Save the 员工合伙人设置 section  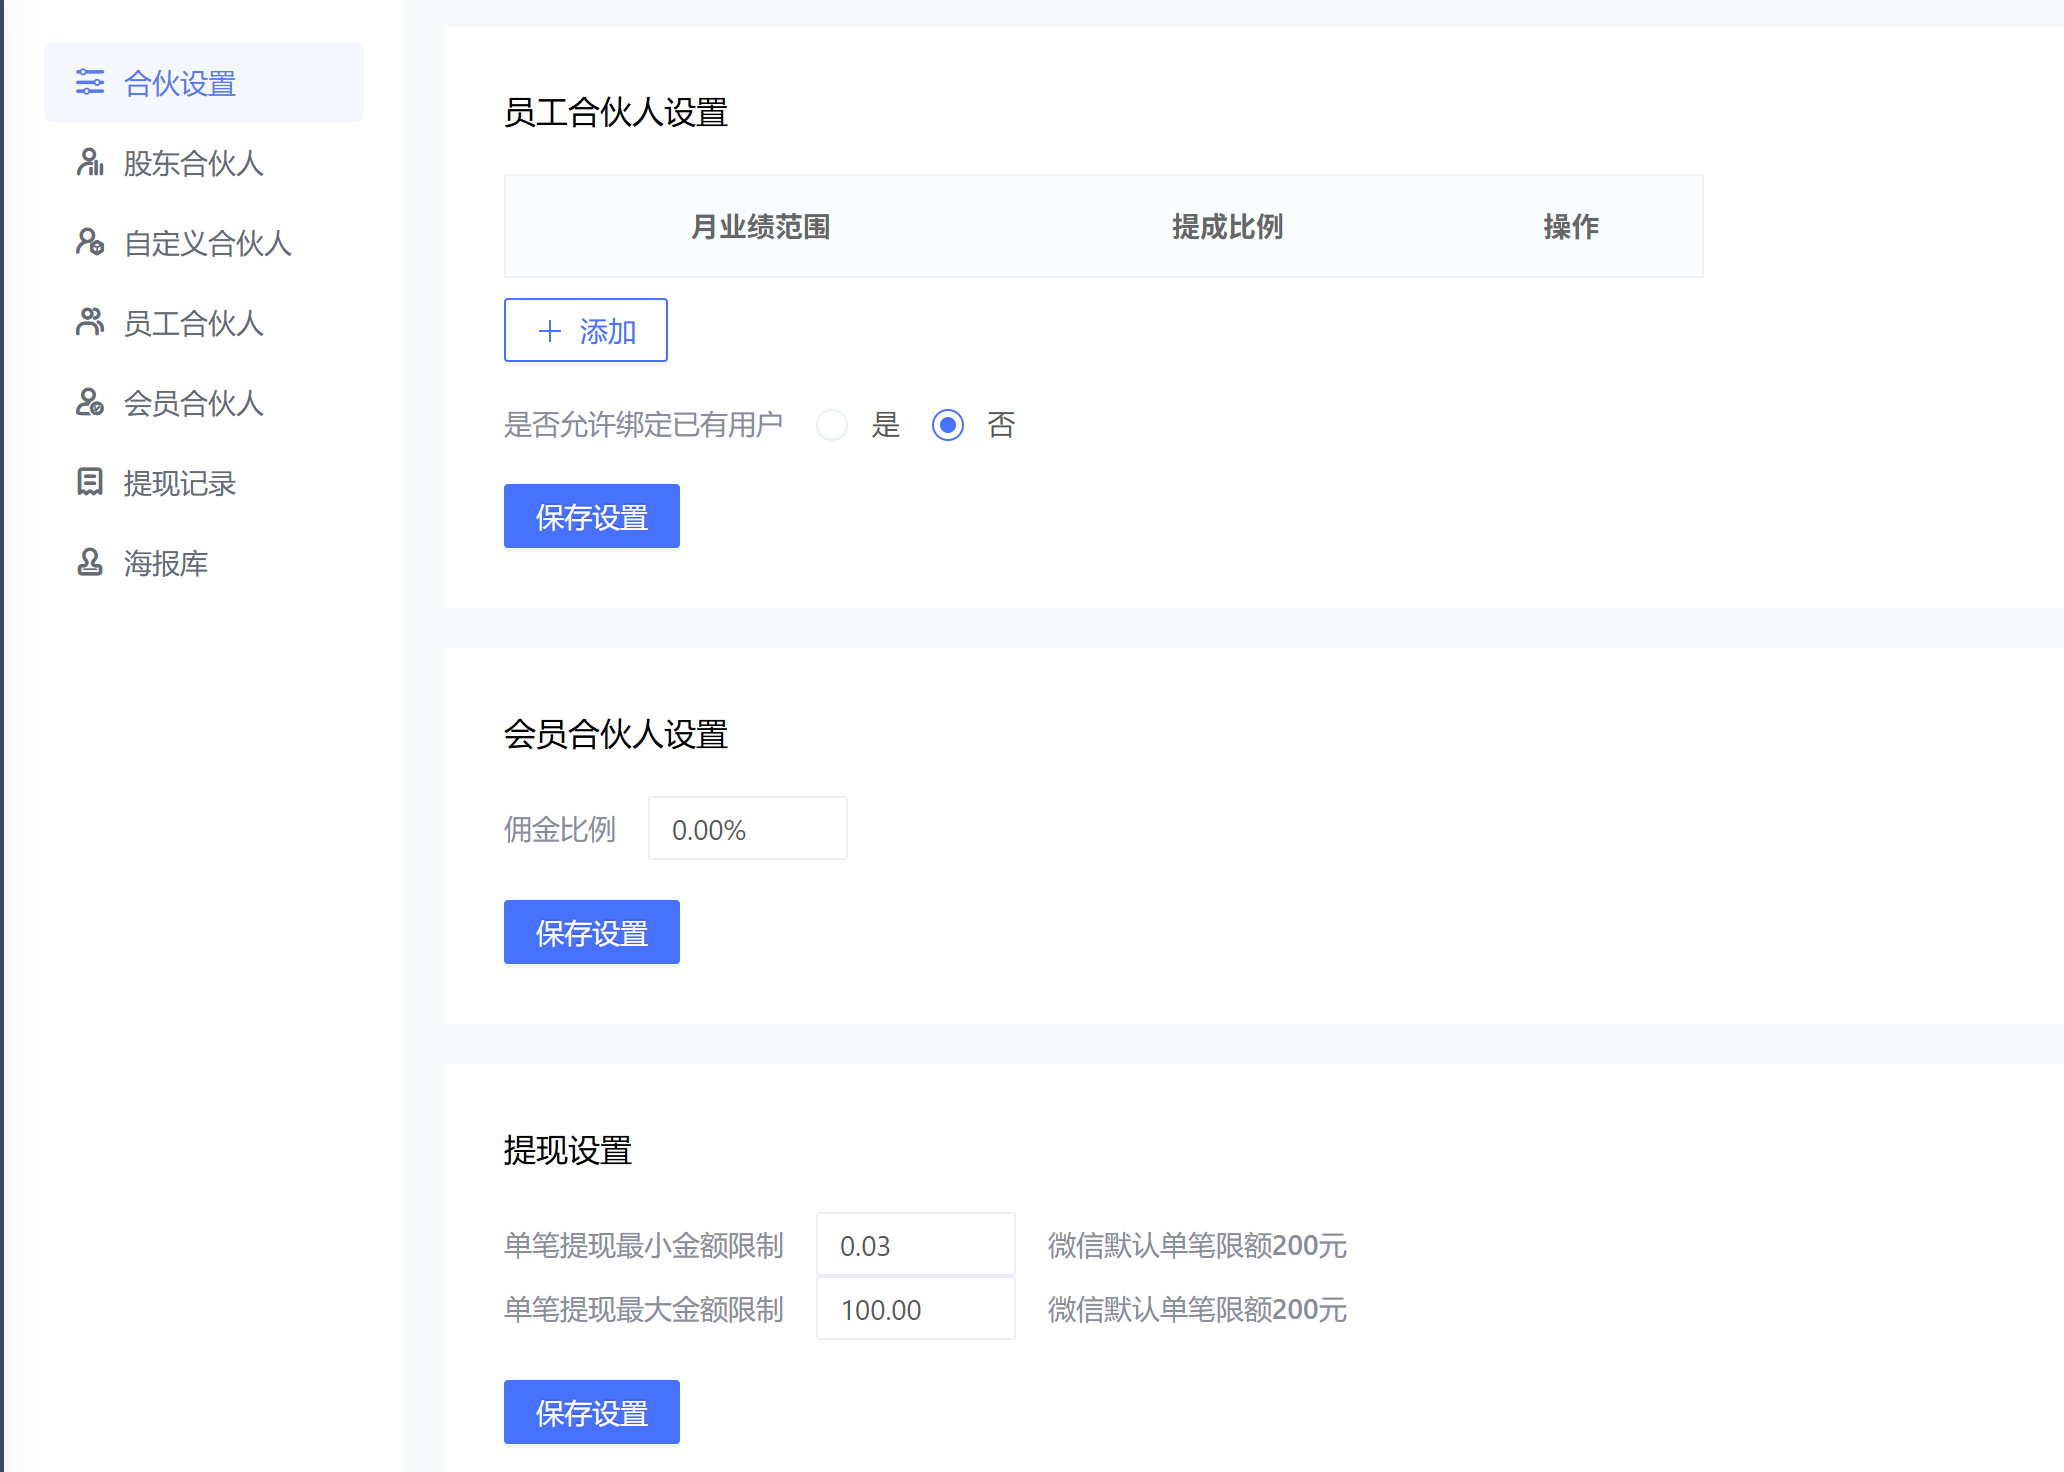[591, 517]
